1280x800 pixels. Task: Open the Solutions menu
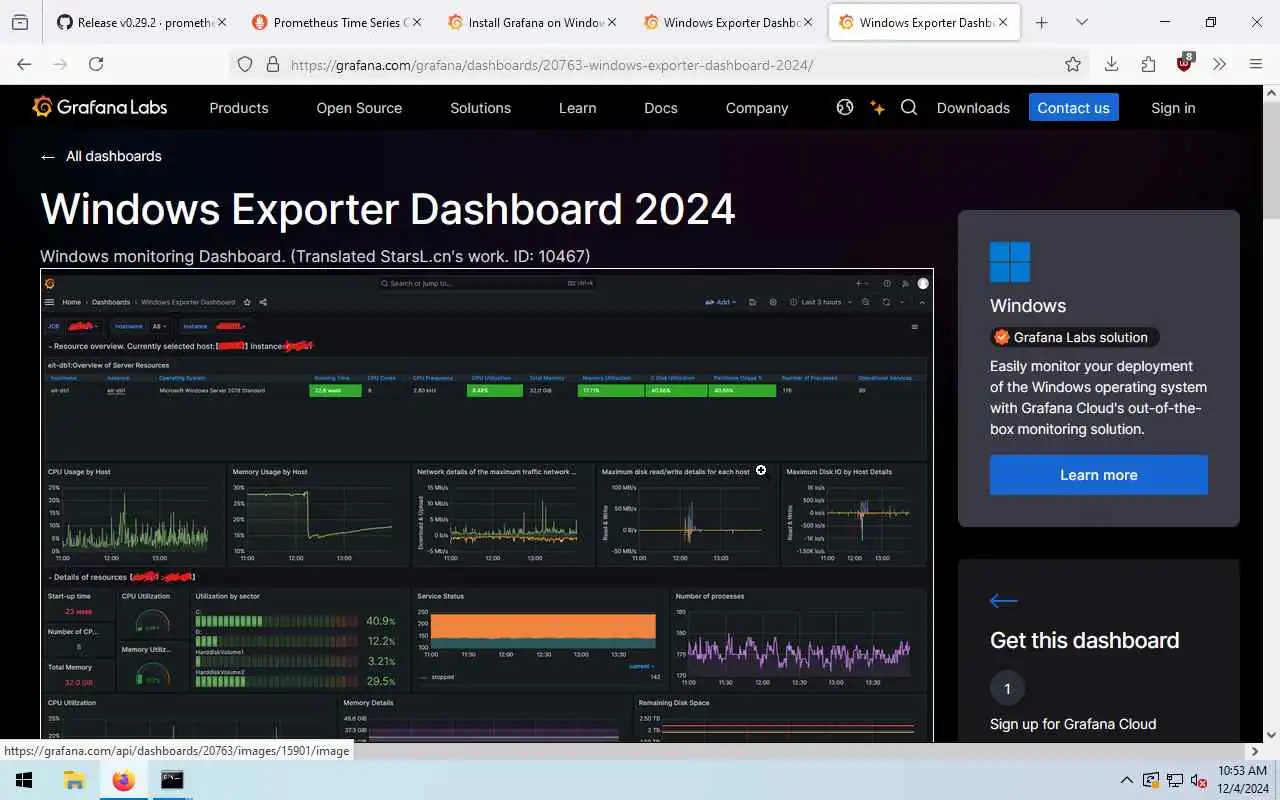coord(480,108)
